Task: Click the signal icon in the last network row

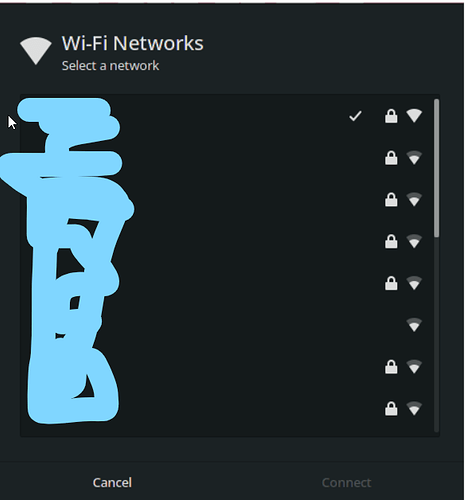Action: (414, 409)
